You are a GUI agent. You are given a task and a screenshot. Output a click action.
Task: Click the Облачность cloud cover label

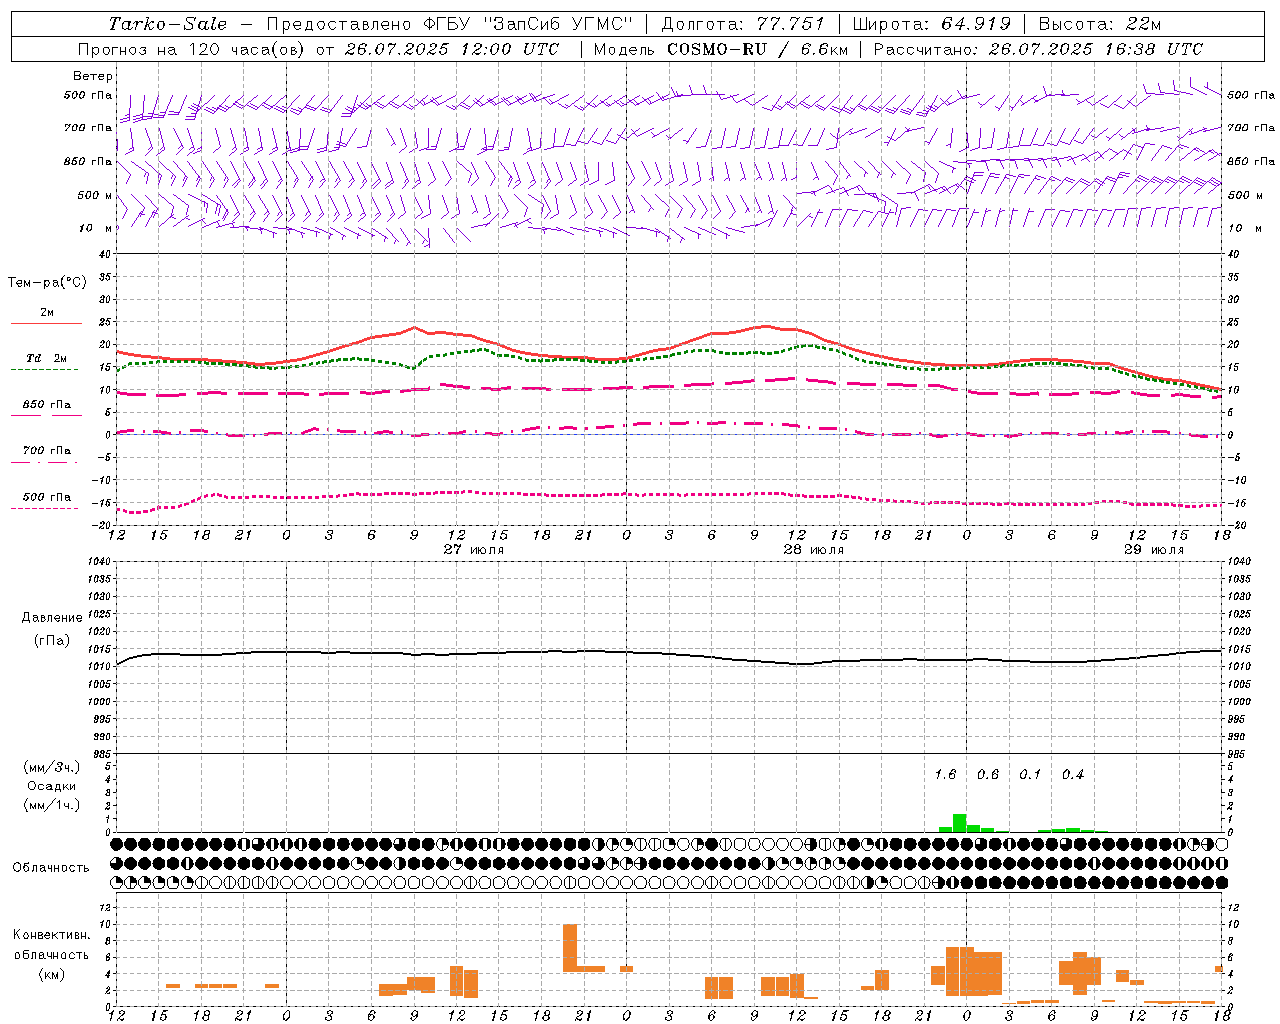(51, 868)
